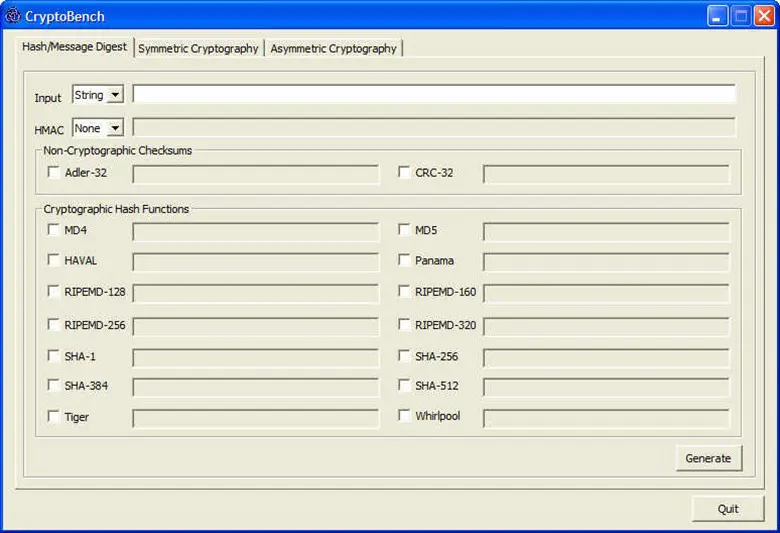Focus the Input text field
This screenshot has height=533, width=780.
click(434, 94)
